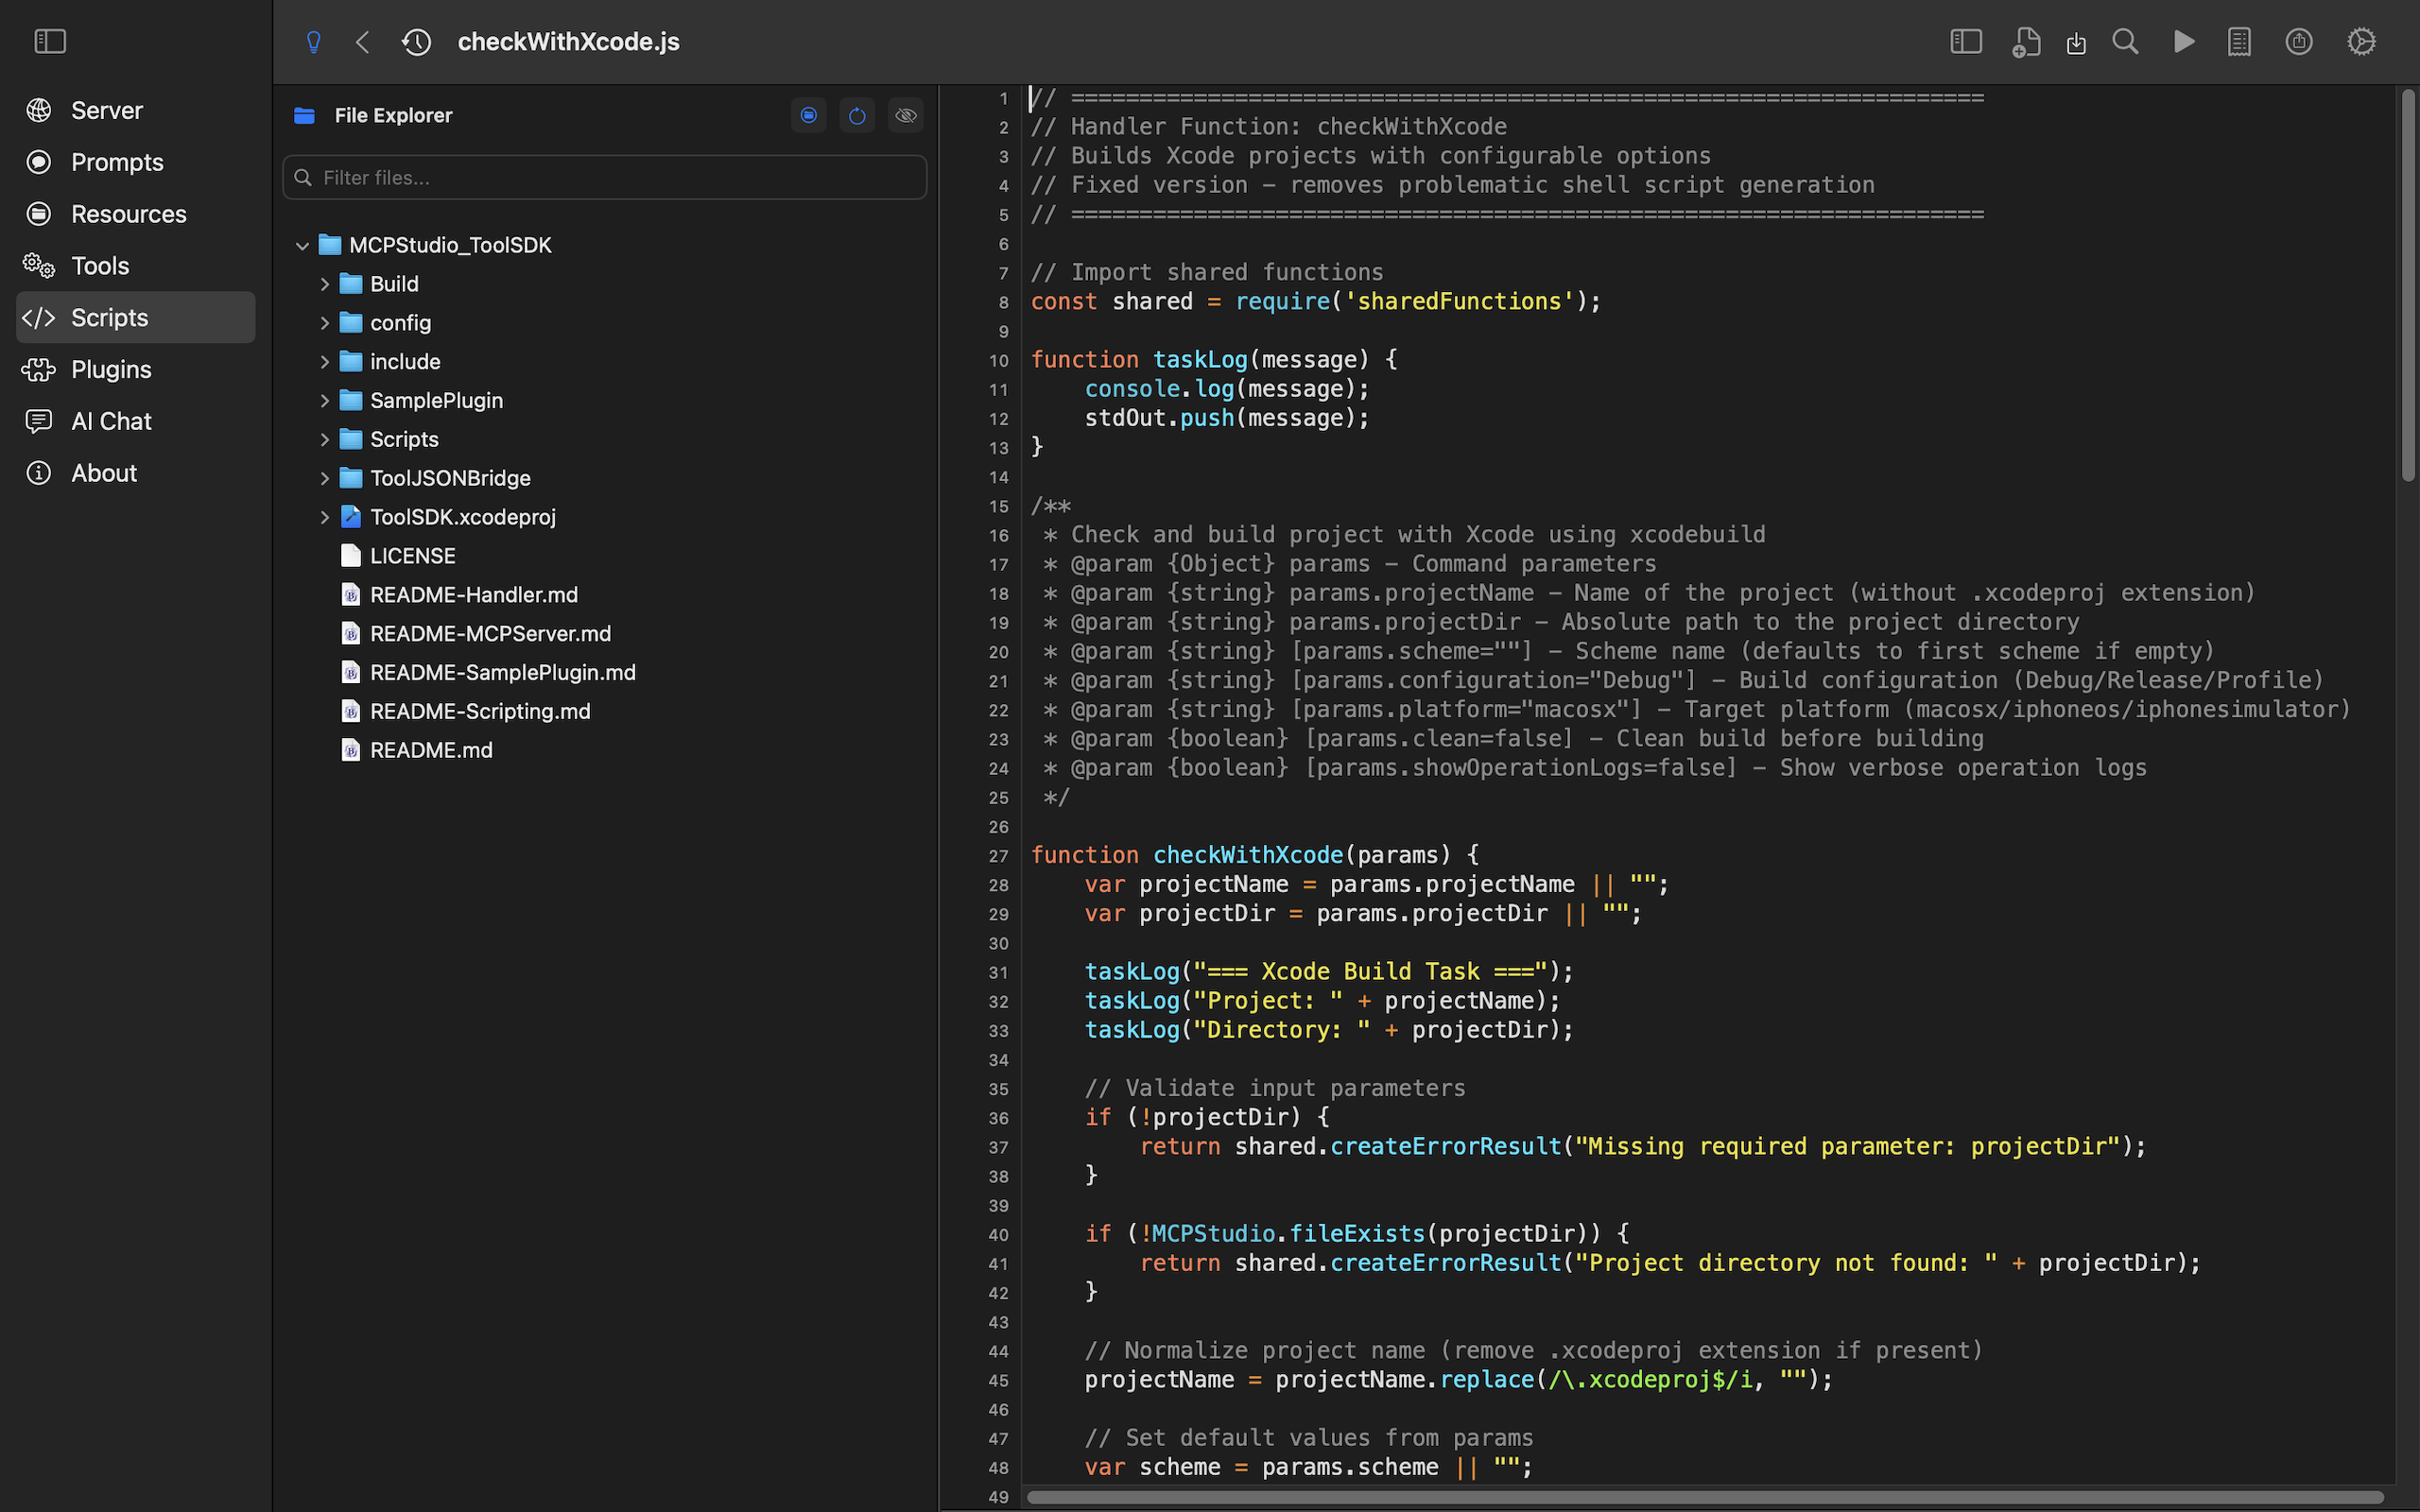Click the Scripts code brackets icon
The width and height of the screenshot is (2420, 1512).
[x=39, y=318]
